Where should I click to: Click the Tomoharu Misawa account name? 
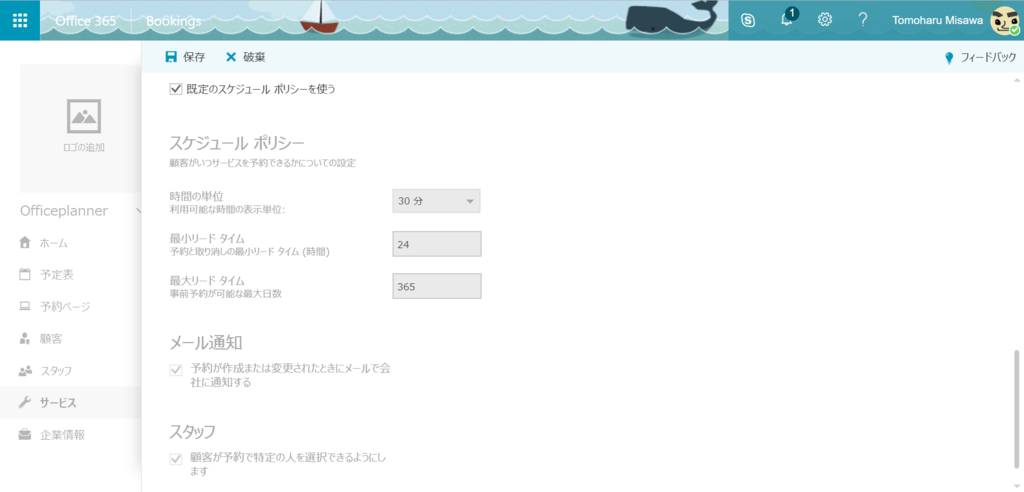(x=936, y=20)
